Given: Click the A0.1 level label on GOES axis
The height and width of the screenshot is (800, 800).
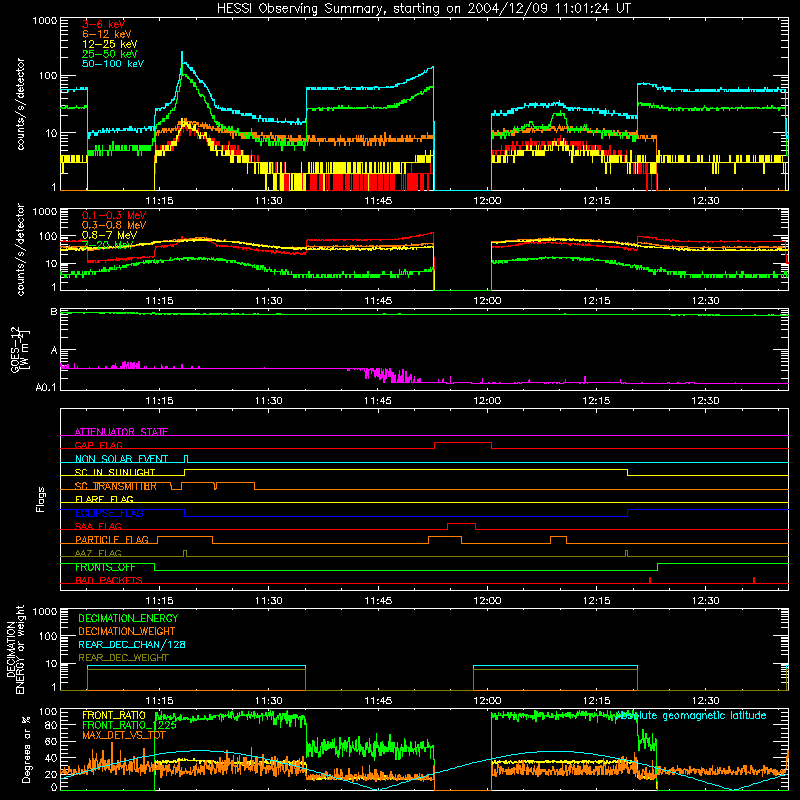Looking at the screenshot, I should pyautogui.click(x=46, y=388).
